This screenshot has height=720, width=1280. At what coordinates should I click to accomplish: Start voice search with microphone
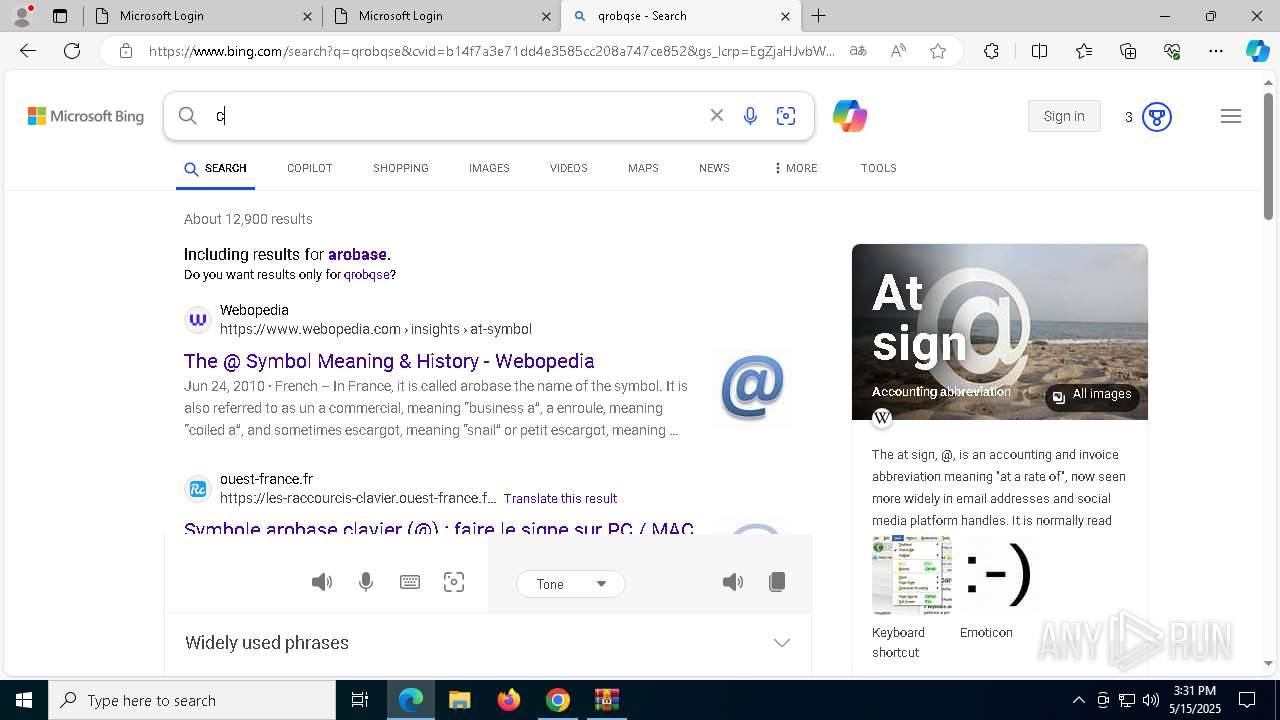click(750, 116)
